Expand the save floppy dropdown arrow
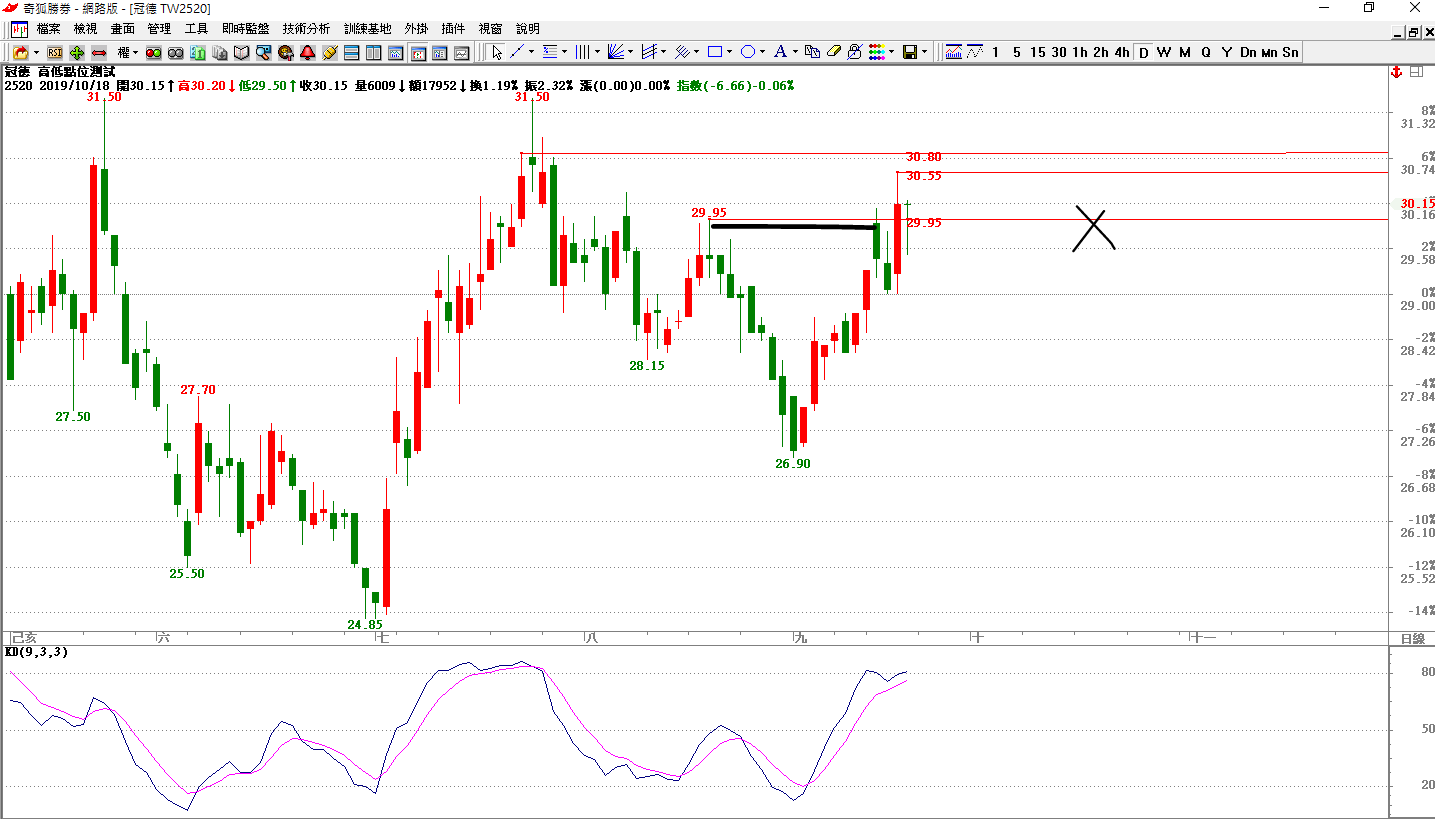 (x=924, y=52)
